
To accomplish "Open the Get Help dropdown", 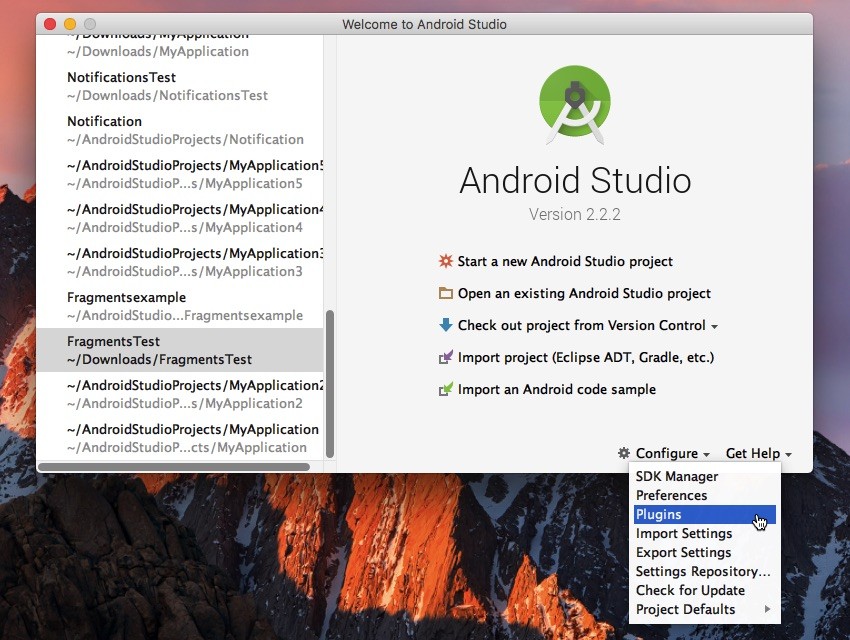I will click(758, 453).
